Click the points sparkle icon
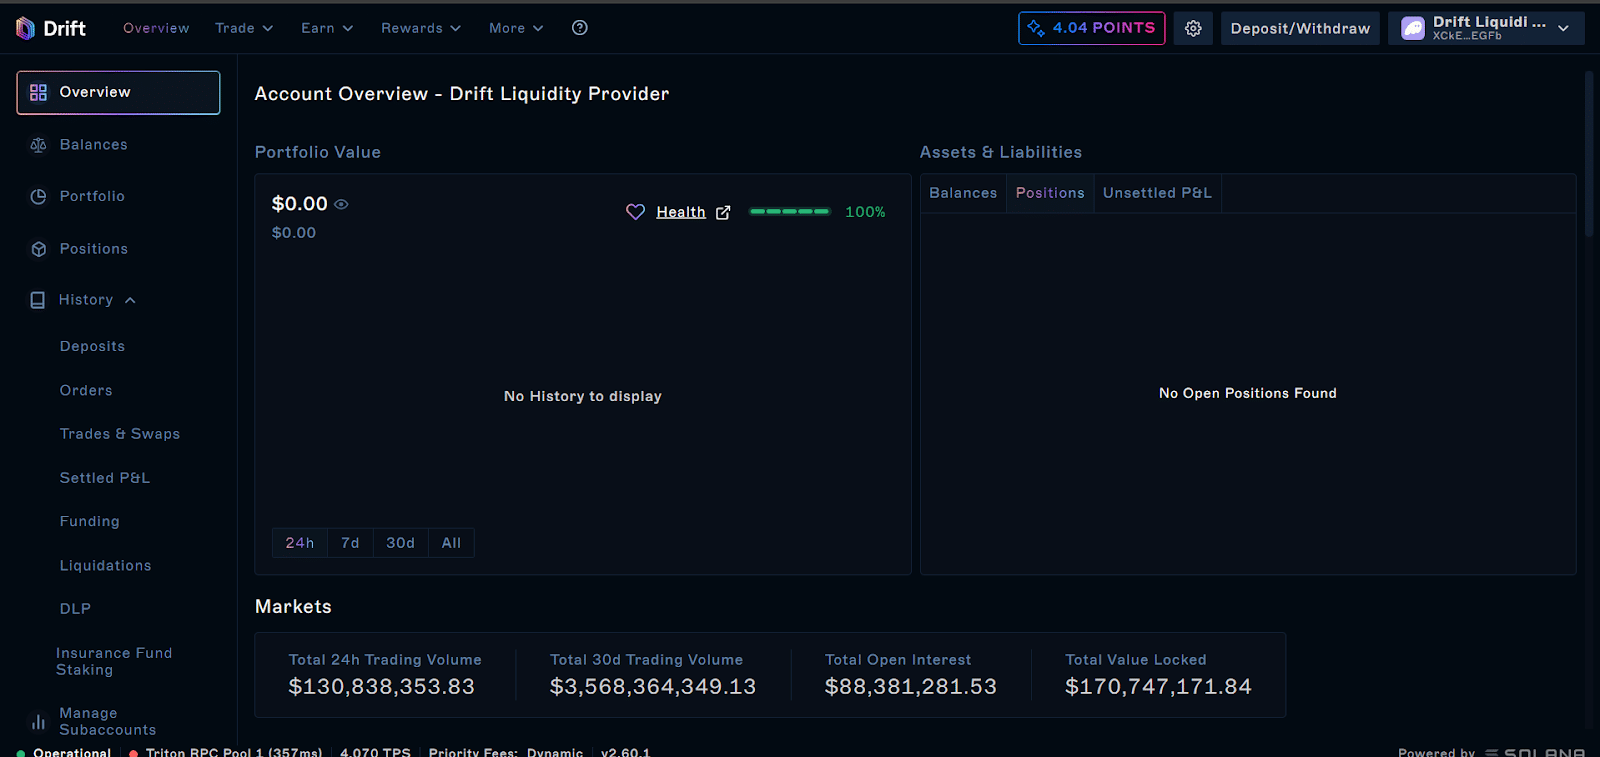Screen dimensions: 1600x757 click(1036, 28)
